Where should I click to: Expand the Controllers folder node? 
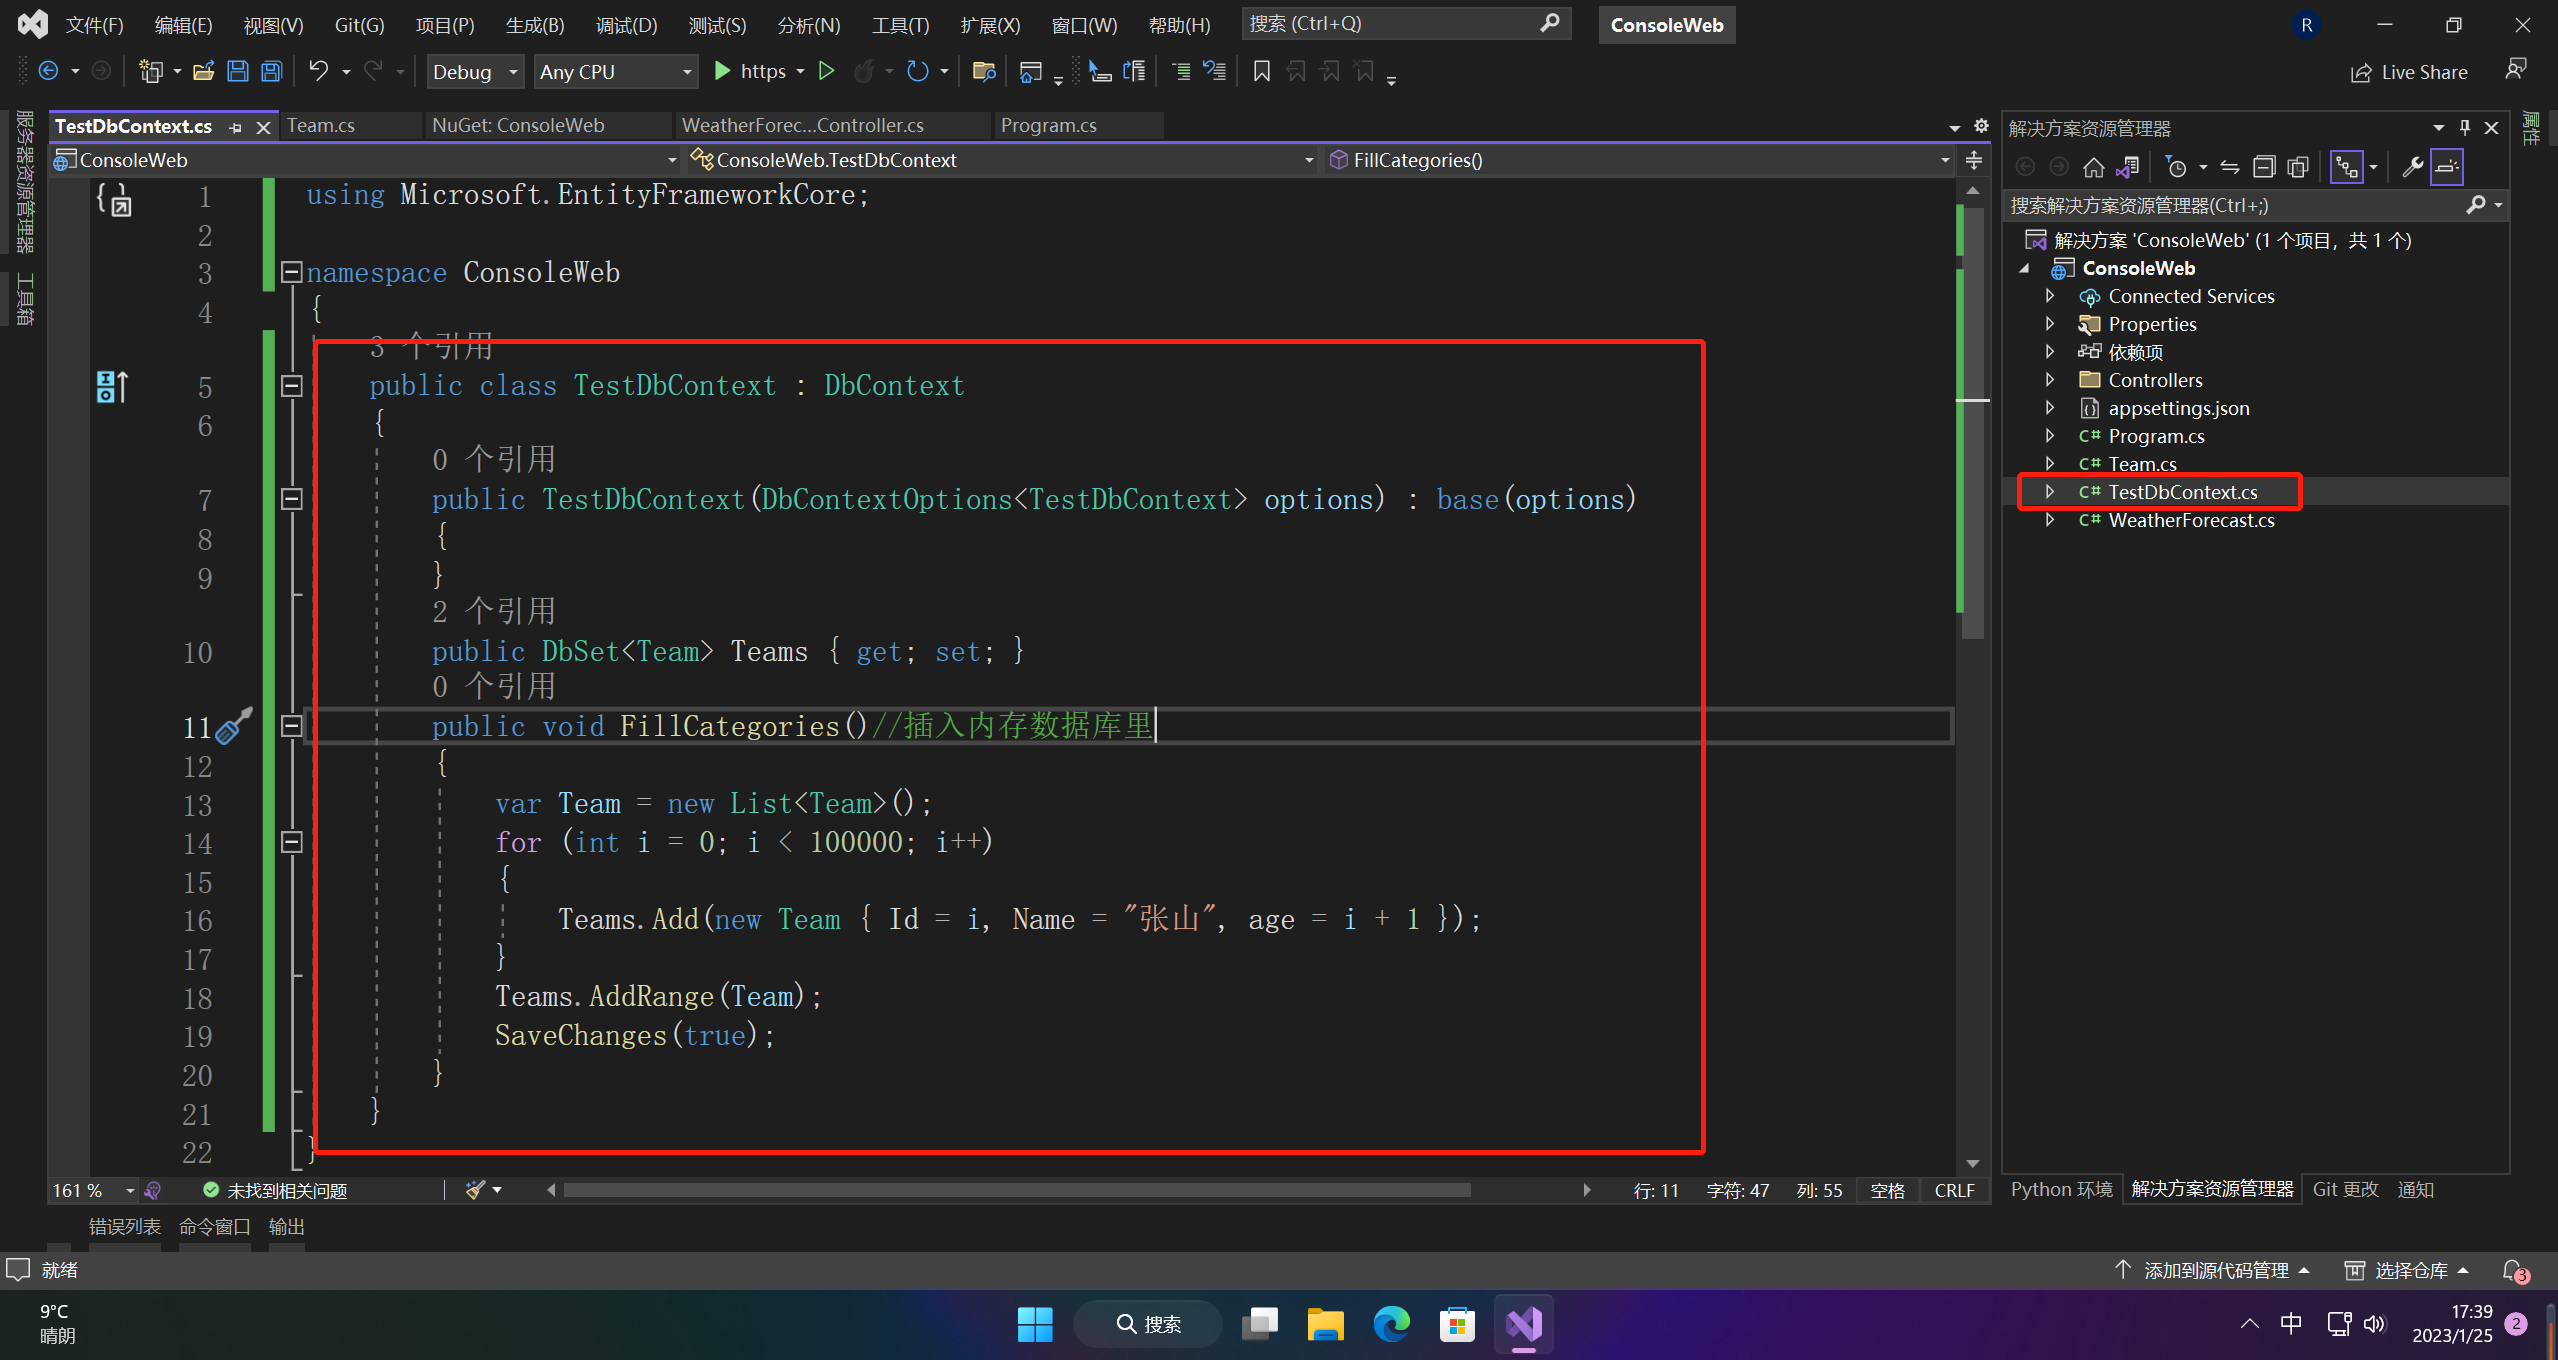point(2050,380)
